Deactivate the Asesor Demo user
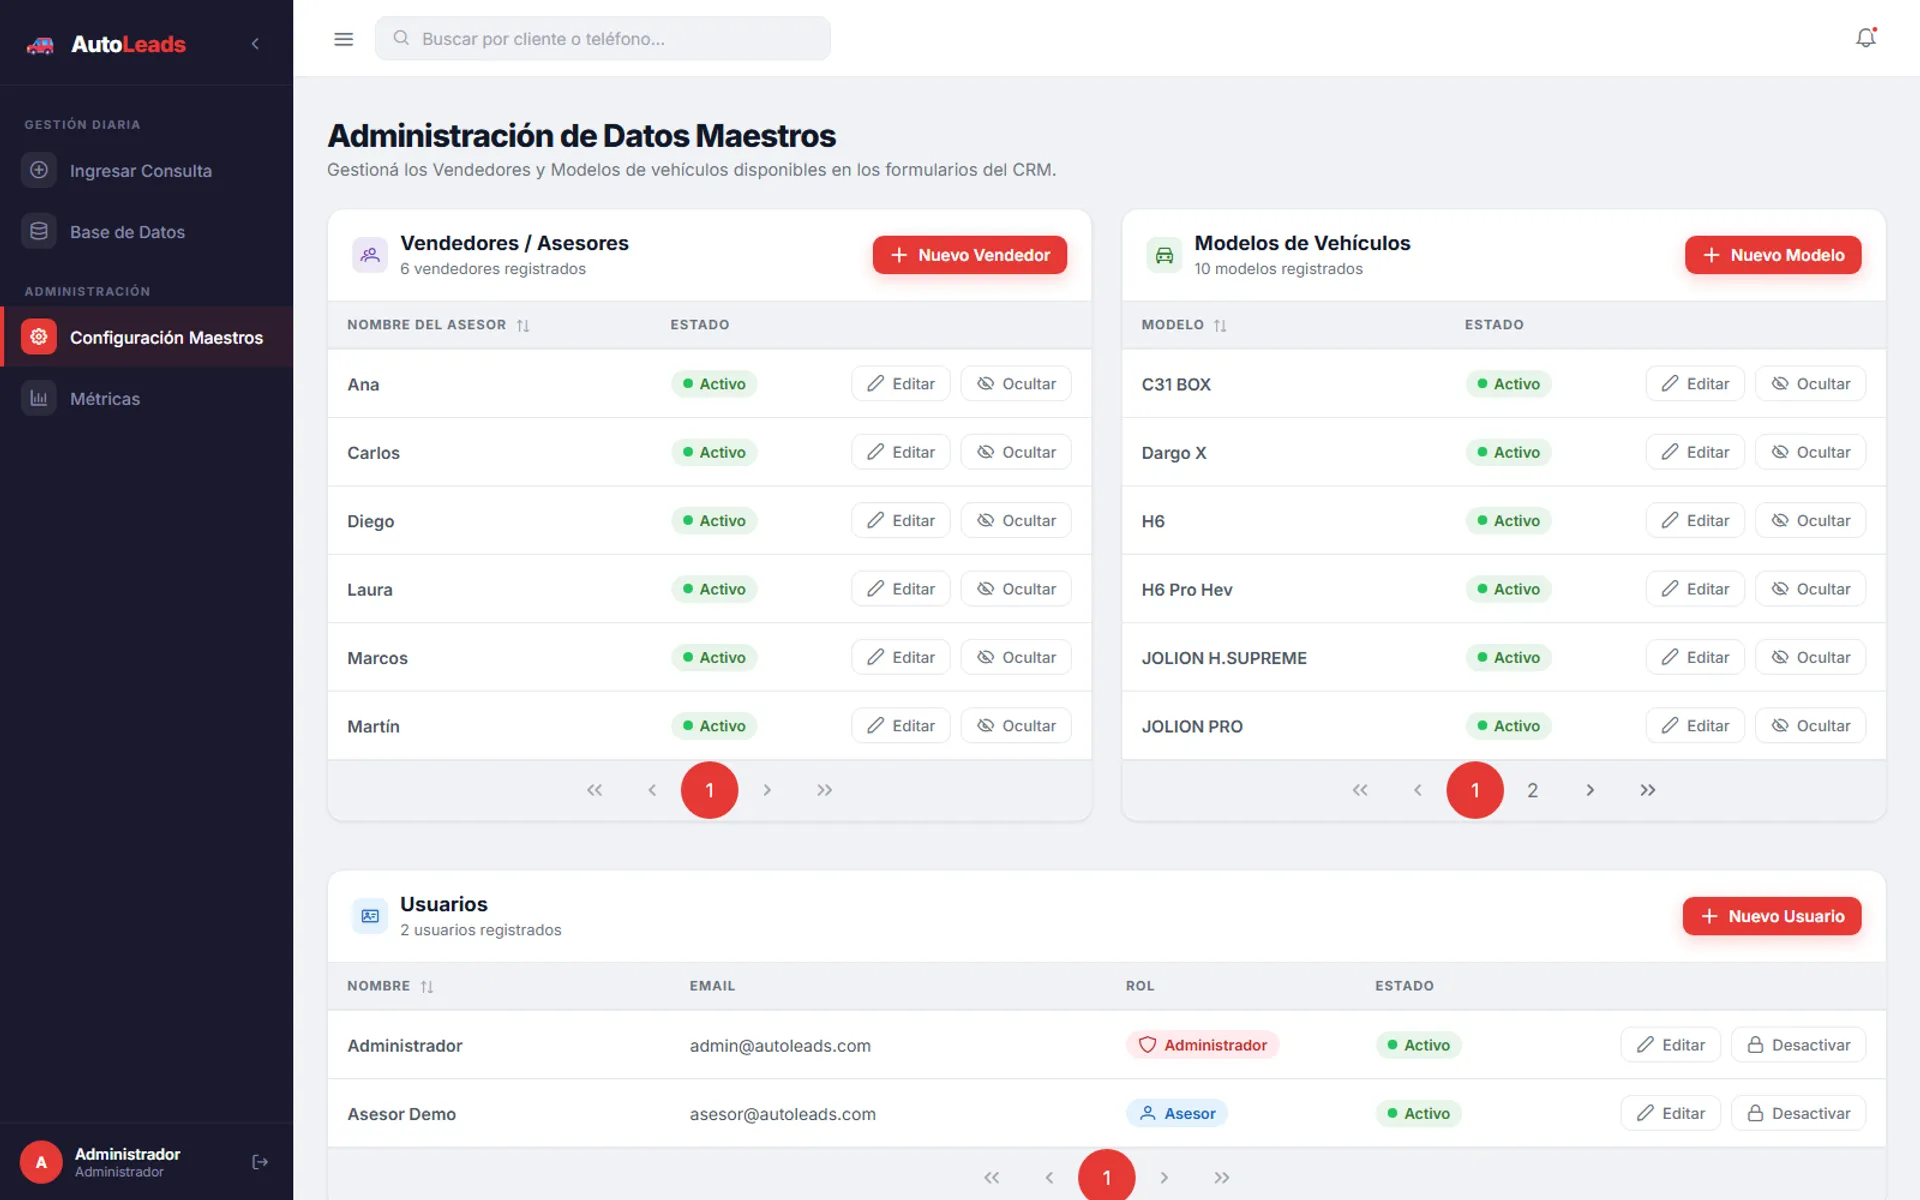Image resolution: width=1920 pixels, height=1200 pixels. coord(1798,1113)
